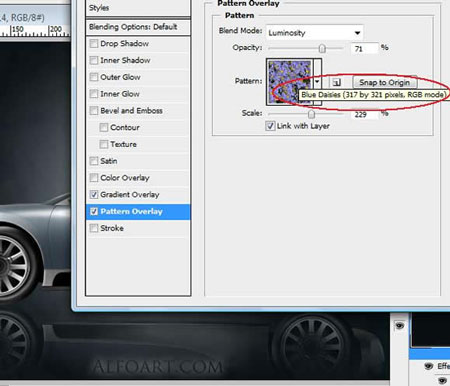
Task: Click the Snap to Origin button
Action: pyautogui.click(x=384, y=82)
